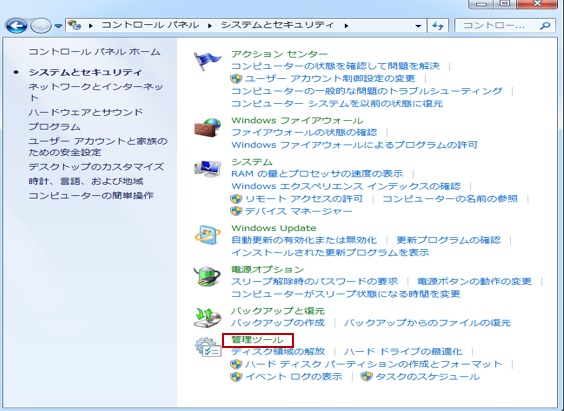Open ユーザー アカウントと家族のための安全設定
The height and width of the screenshot is (411, 564).
pos(98,146)
